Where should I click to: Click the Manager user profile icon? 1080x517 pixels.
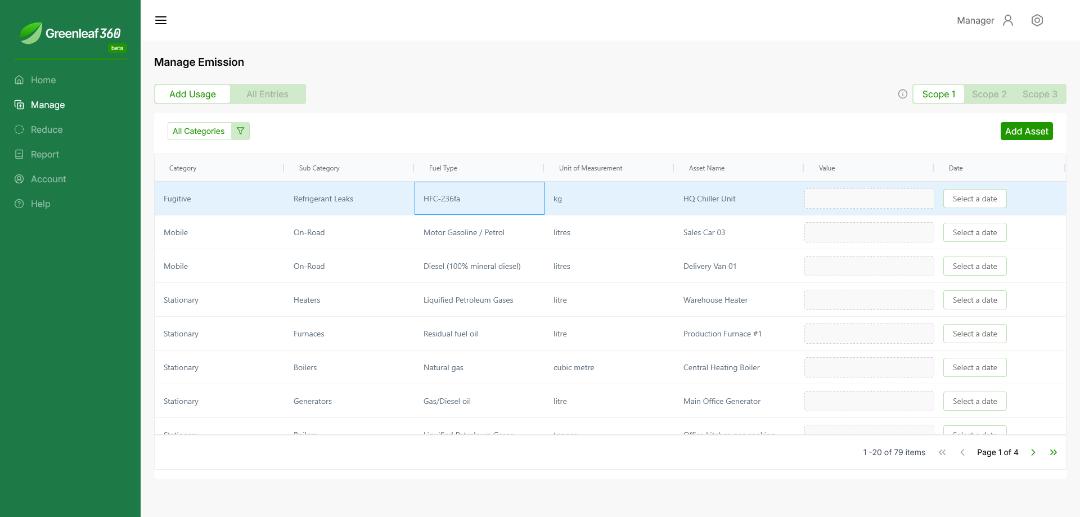[x=1008, y=20]
